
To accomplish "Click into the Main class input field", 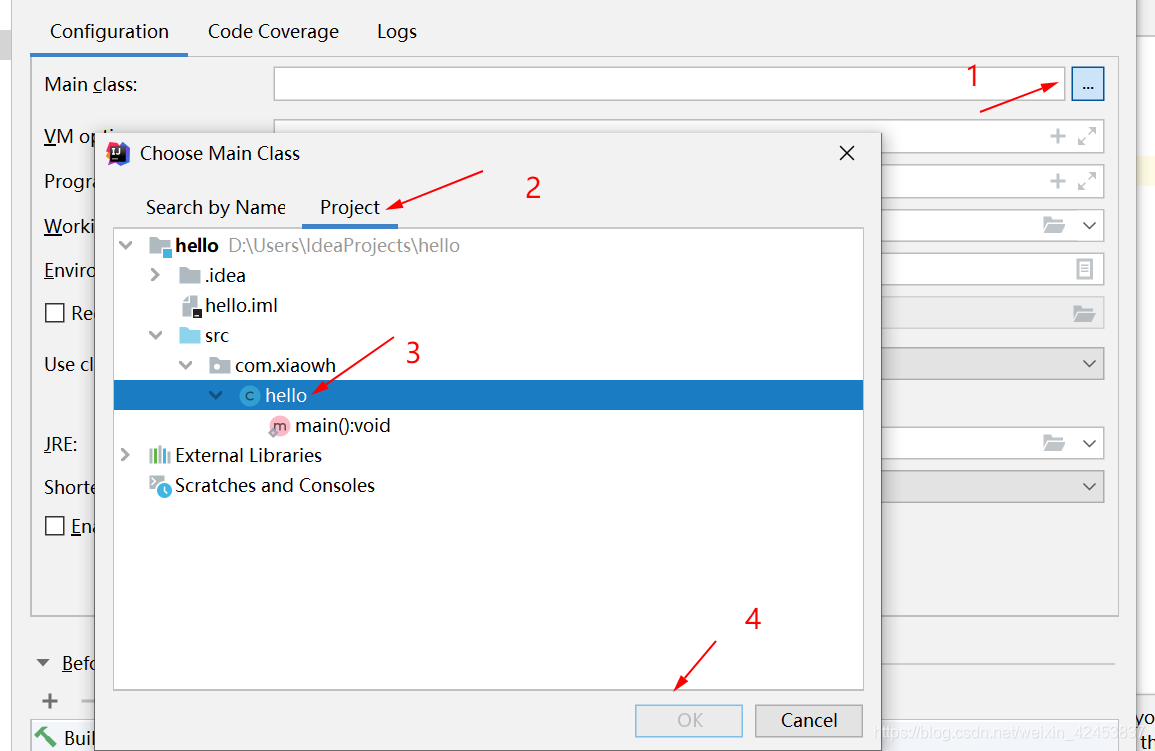I will (669, 84).
